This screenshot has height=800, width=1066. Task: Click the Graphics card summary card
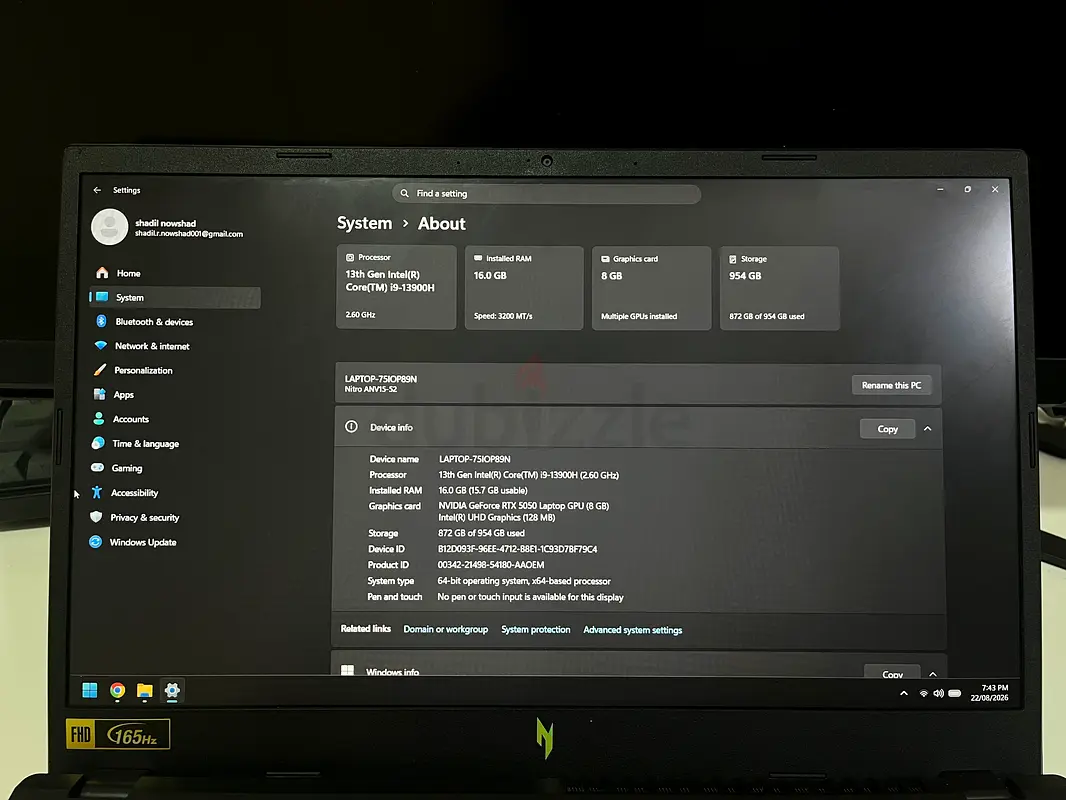pyautogui.click(x=651, y=288)
